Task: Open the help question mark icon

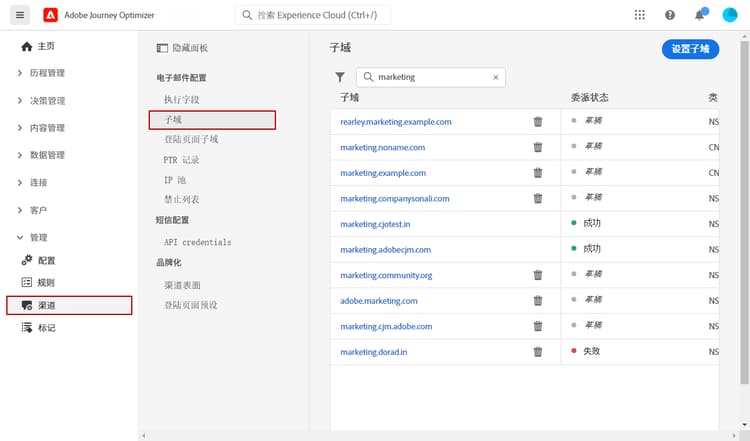Action: click(x=670, y=15)
